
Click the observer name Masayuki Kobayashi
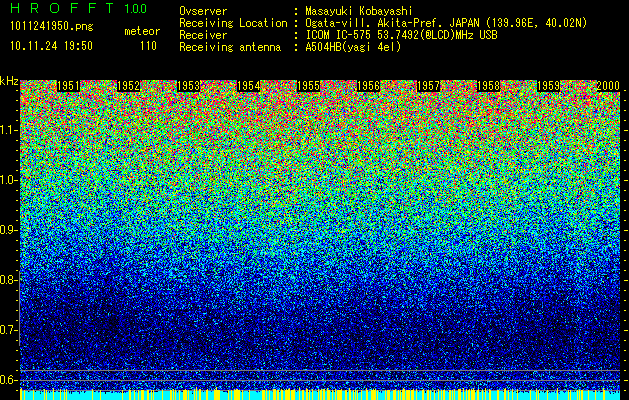tap(358, 11)
